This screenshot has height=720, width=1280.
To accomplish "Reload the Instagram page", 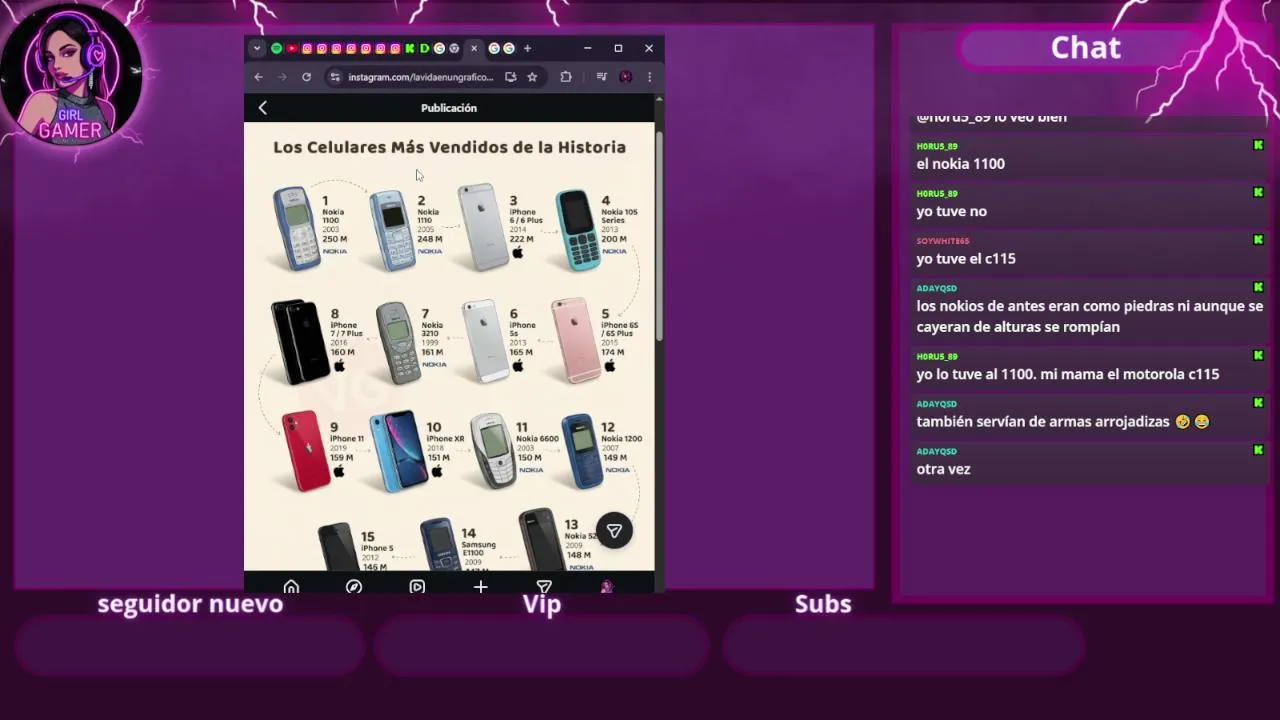I will pyautogui.click(x=306, y=77).
